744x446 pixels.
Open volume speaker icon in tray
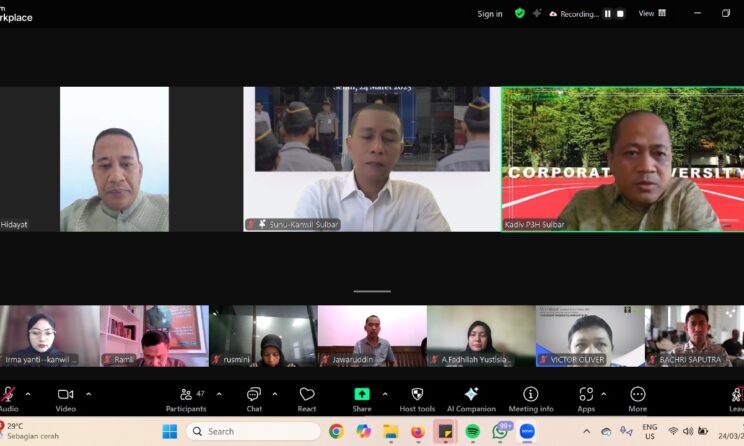(688, 431)
